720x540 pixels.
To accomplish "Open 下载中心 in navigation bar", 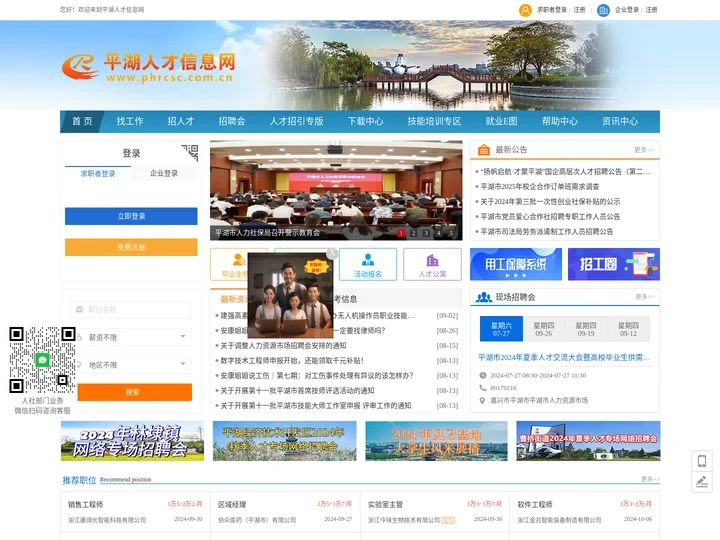I will pos(366,121).
